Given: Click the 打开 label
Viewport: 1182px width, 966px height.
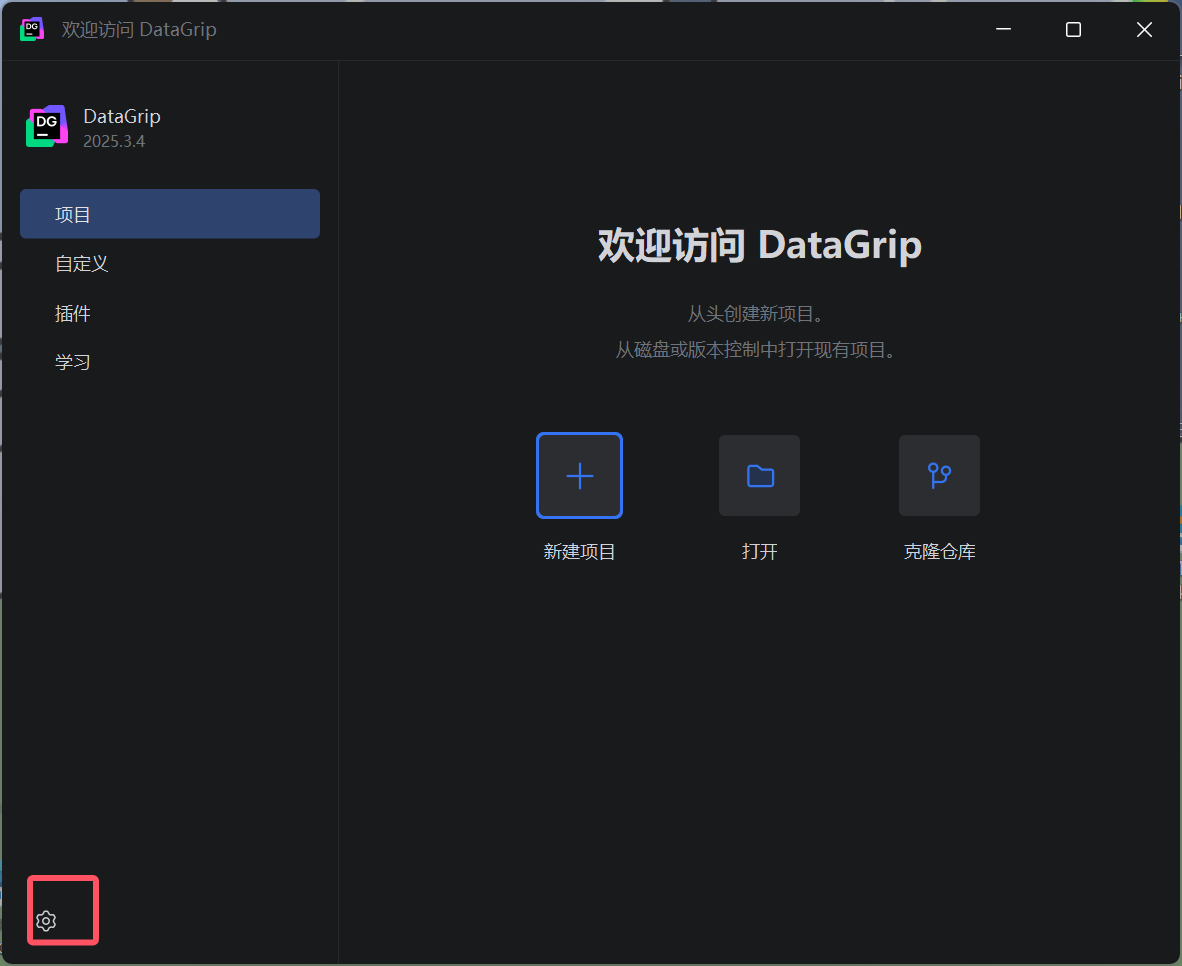Looking at the screenshot, I should 759,552.
